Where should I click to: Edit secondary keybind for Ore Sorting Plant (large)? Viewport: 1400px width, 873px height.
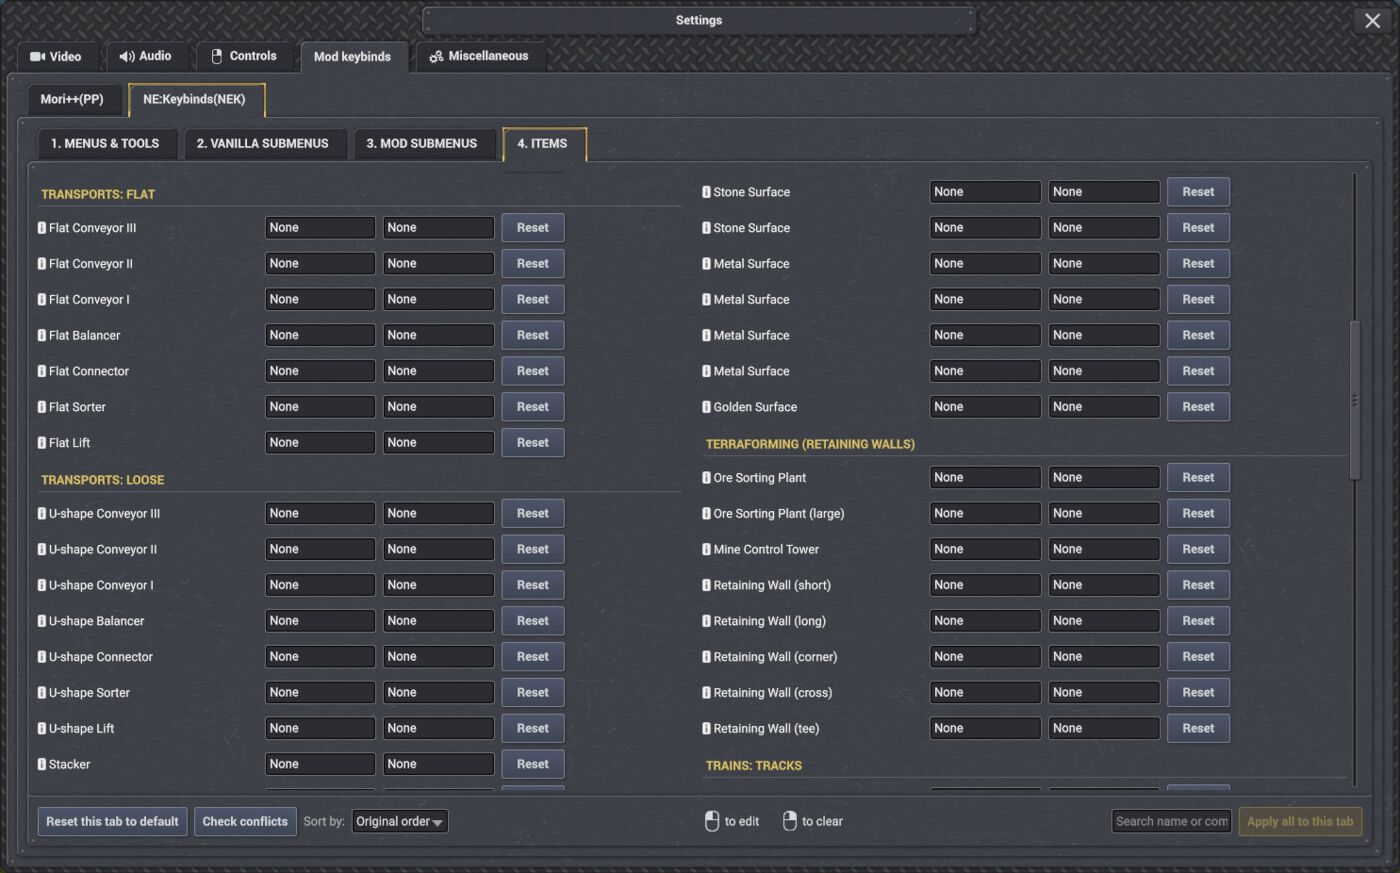click(x=1104, y=514)
